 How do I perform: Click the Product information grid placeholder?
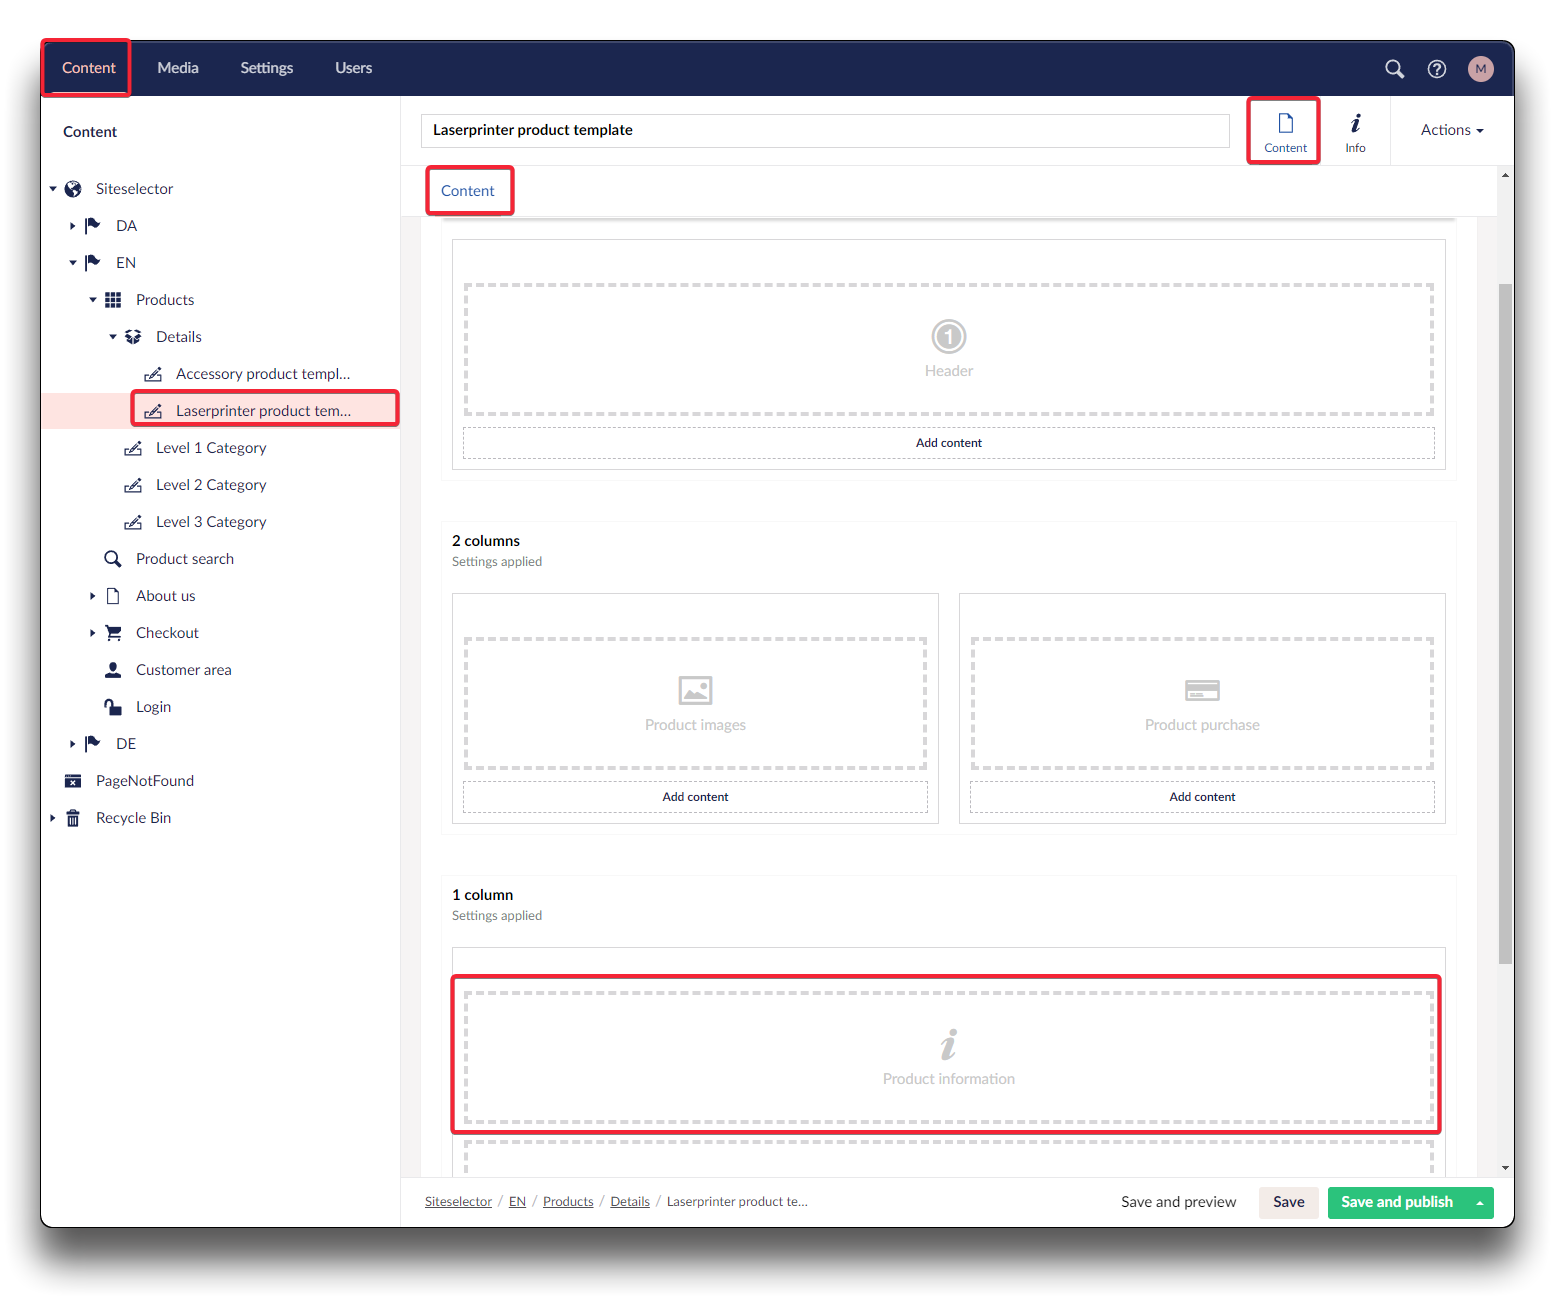948,1057
